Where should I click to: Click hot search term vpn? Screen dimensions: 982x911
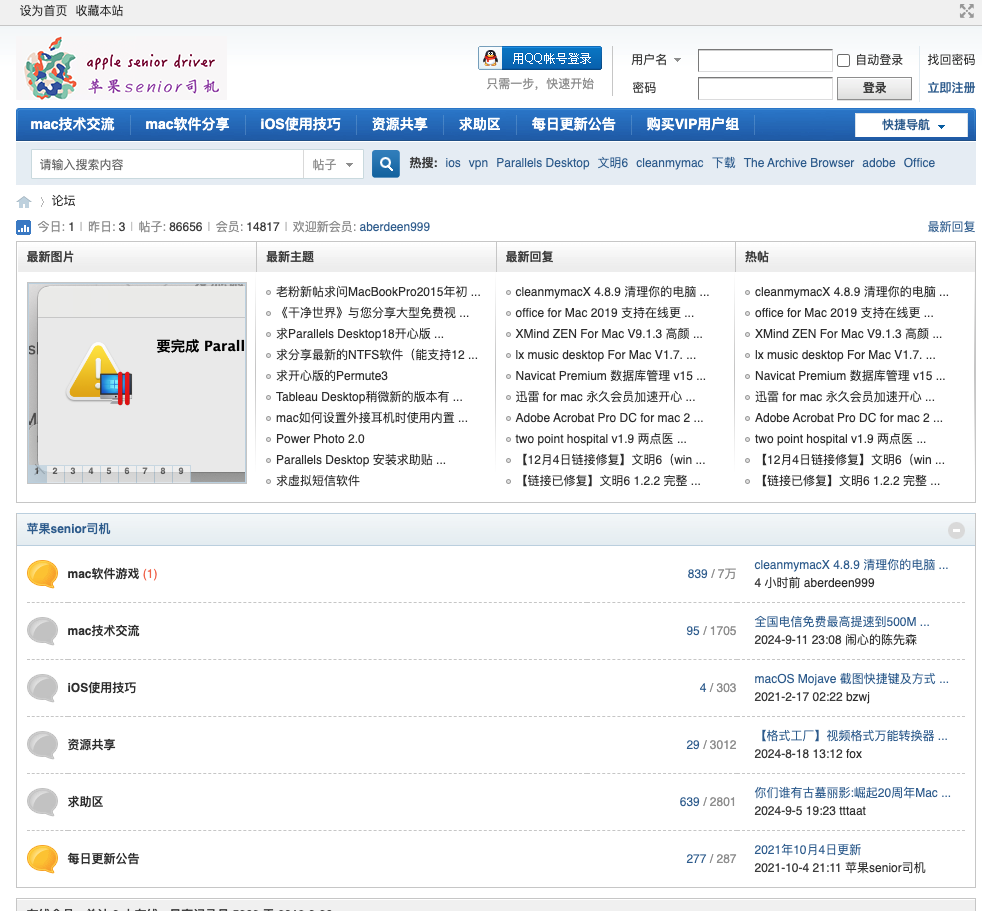478,163
